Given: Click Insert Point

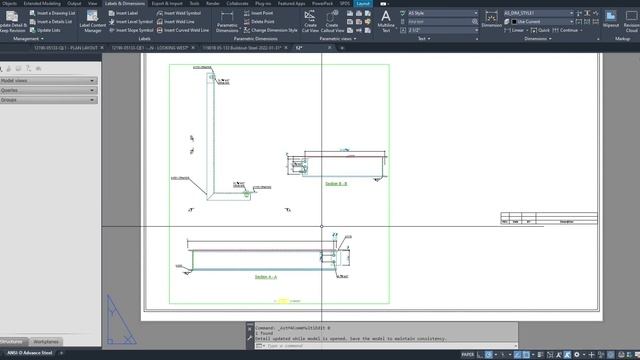Looking at the screenshot, I should pos(258,13).
